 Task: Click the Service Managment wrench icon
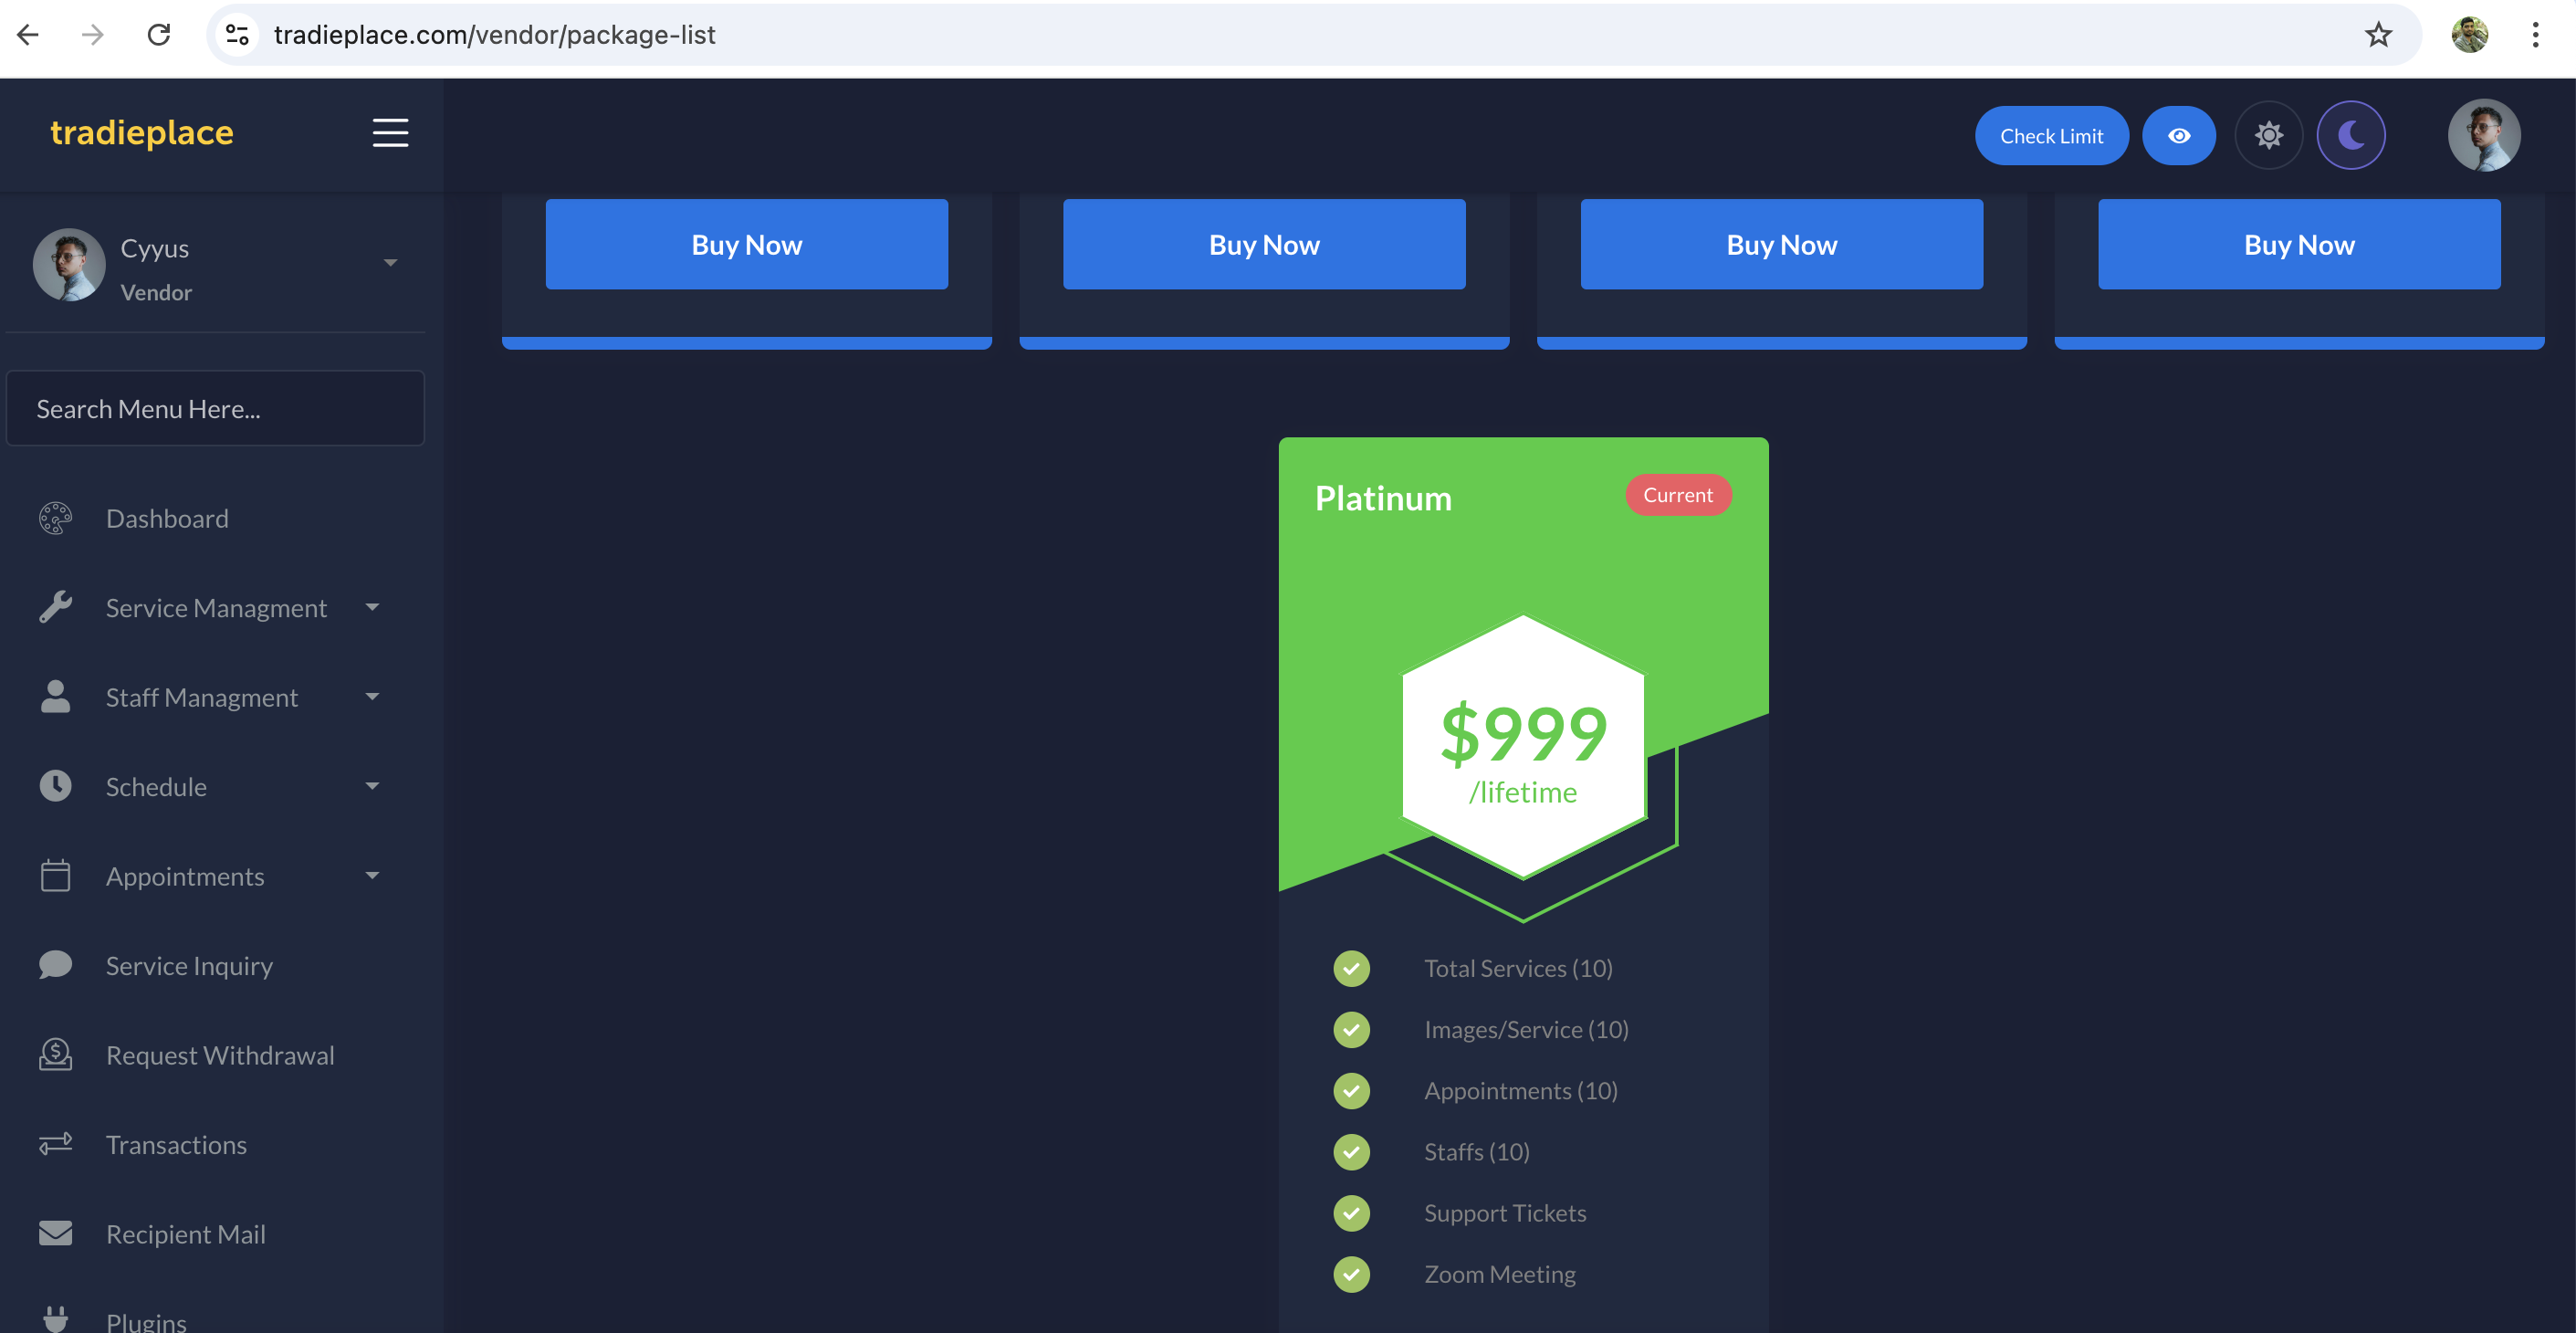click(x=56, y=607)
